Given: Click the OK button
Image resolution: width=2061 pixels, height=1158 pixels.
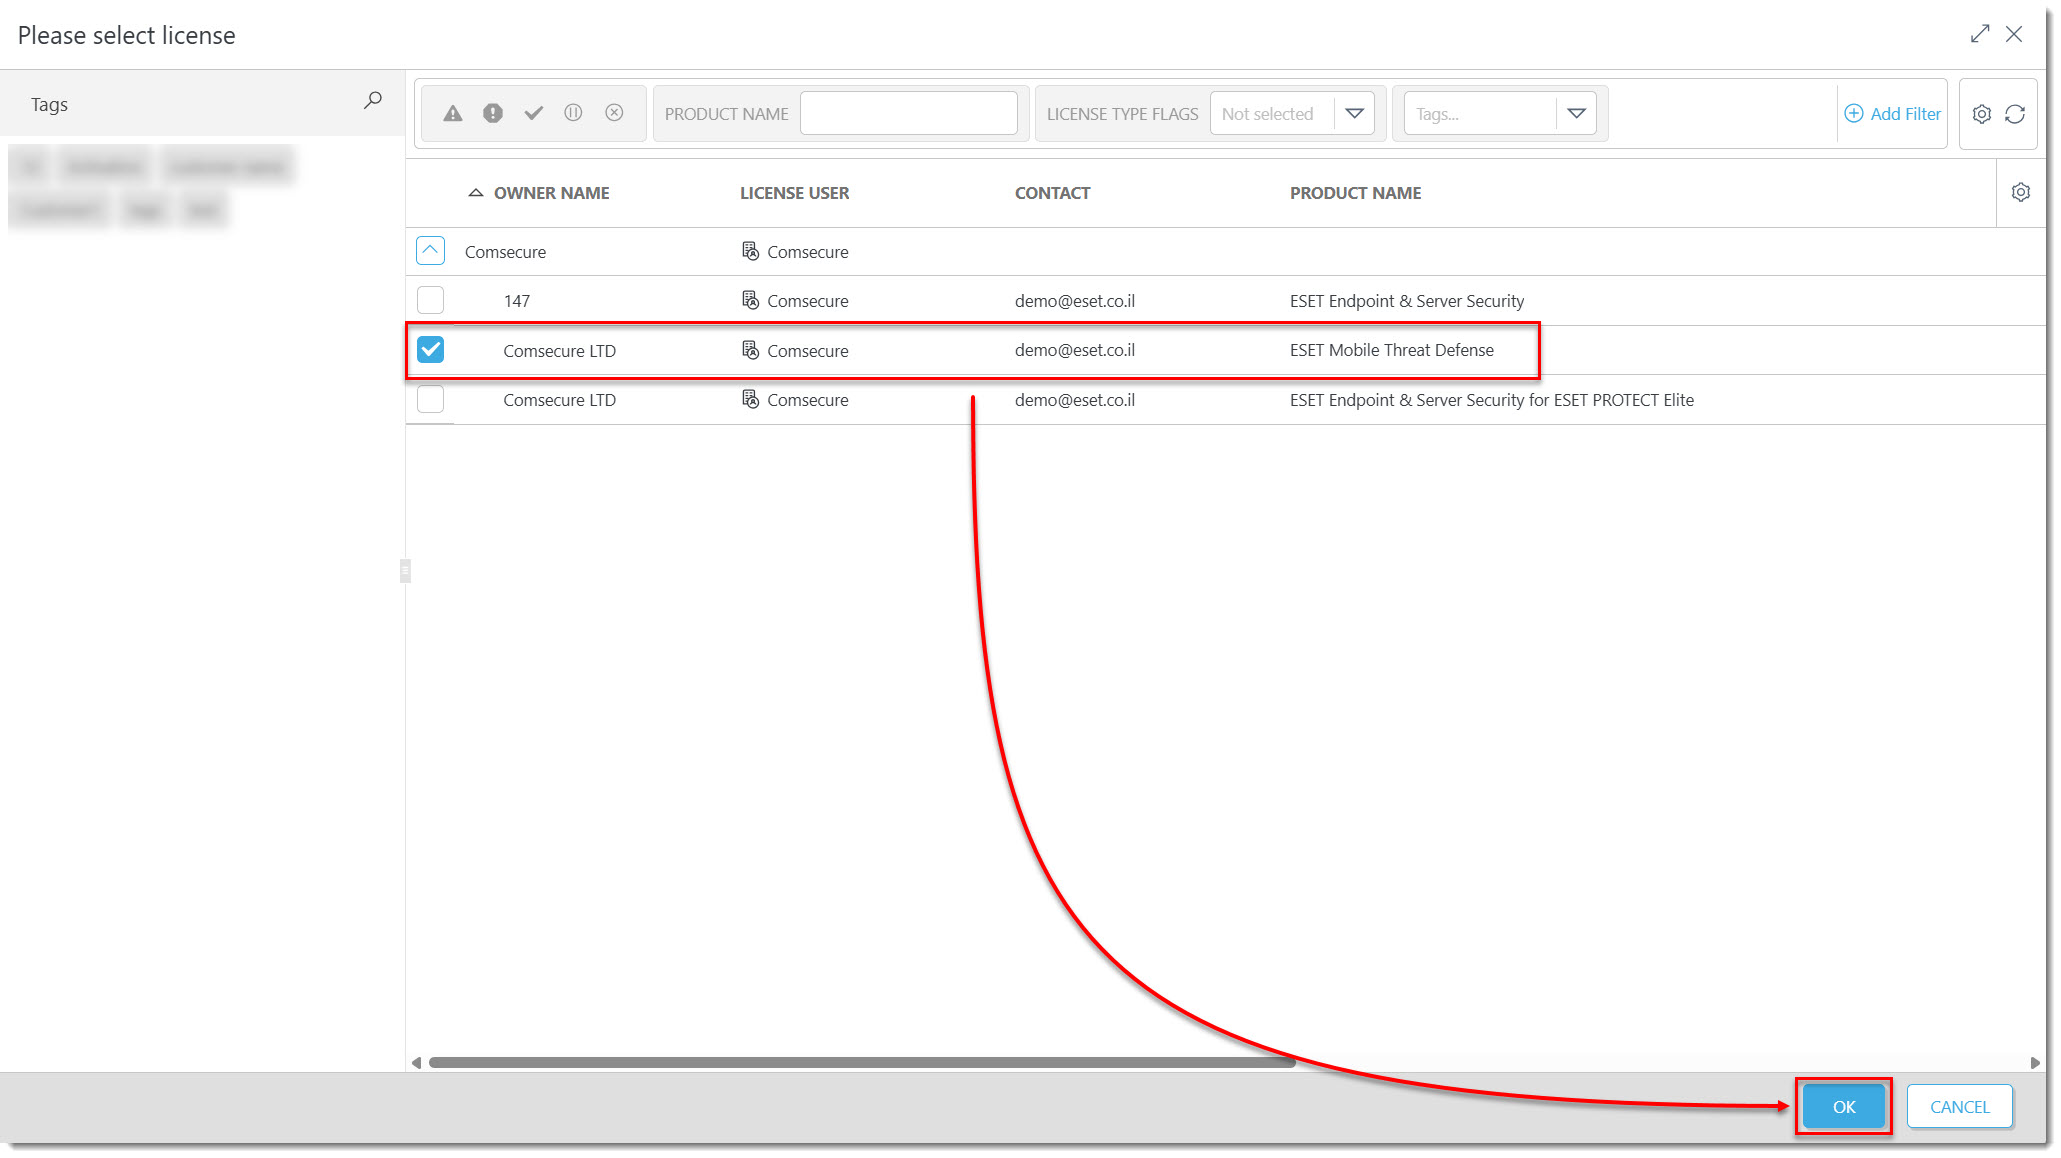Looking at the screenshot, I should coord(1843,1106).
